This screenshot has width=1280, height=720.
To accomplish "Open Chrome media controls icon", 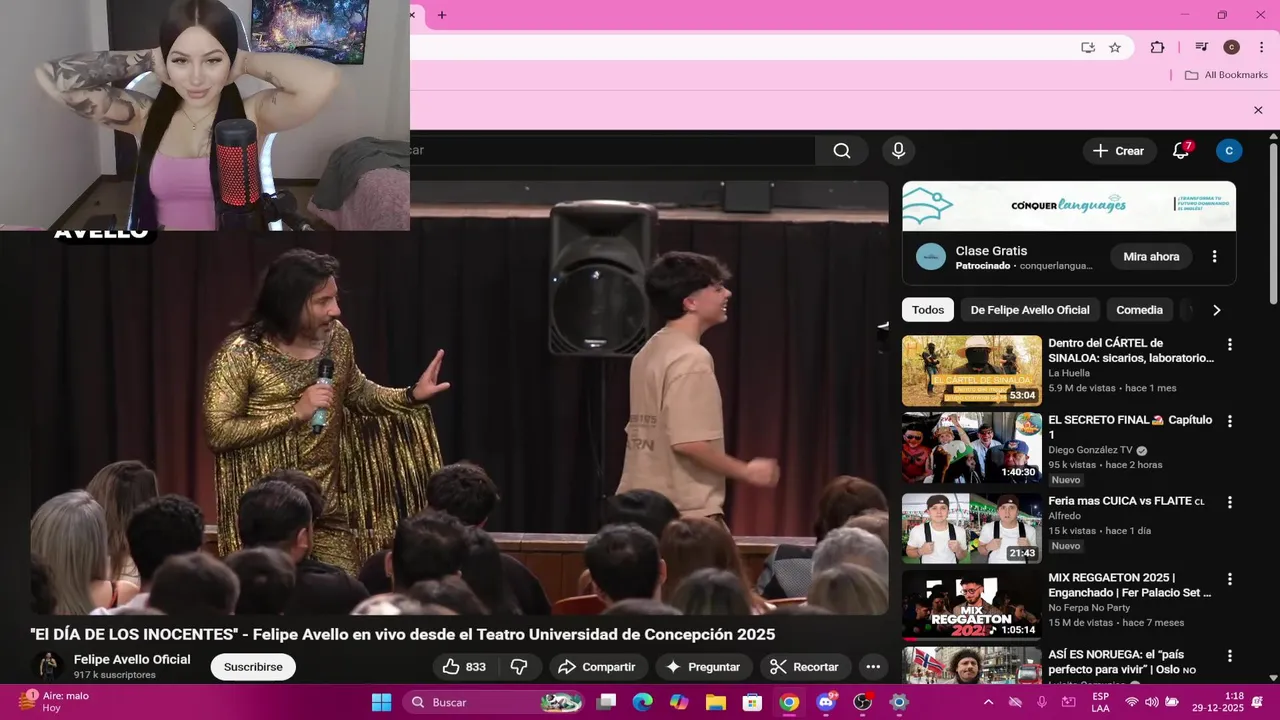I will click(x=1202, y=47).
